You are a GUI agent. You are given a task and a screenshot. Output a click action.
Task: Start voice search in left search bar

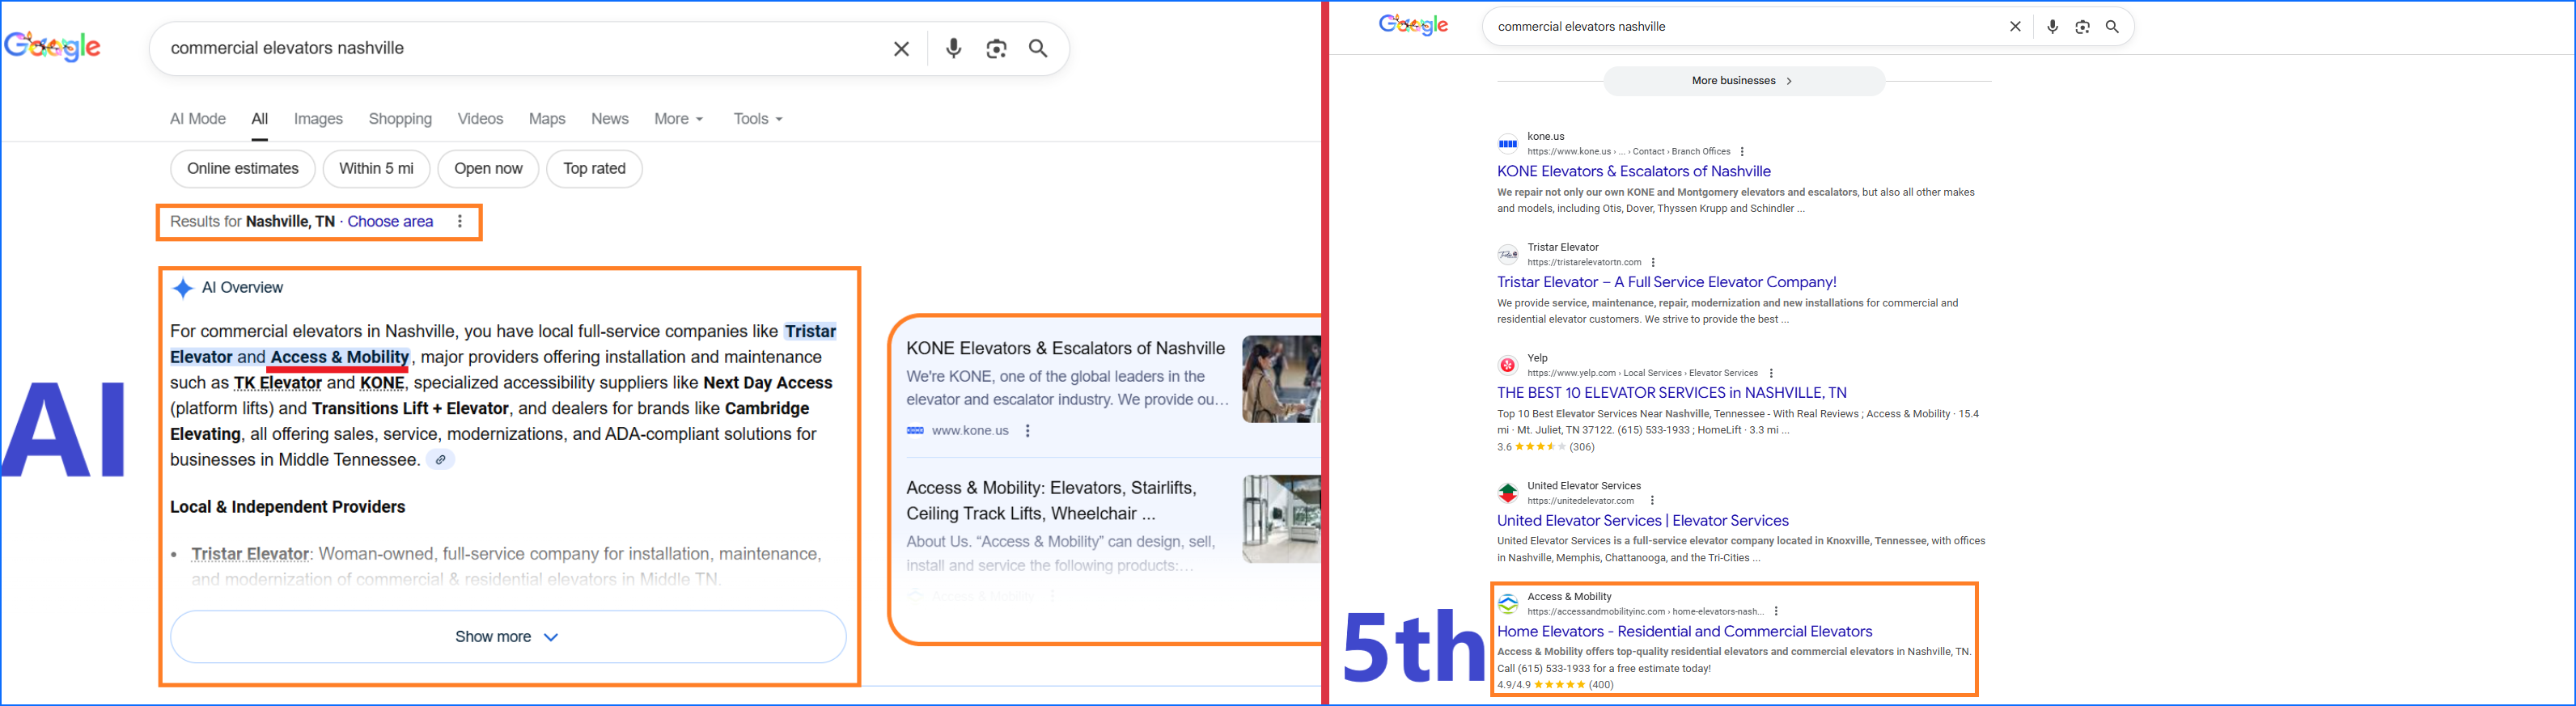tap(954, 49)
